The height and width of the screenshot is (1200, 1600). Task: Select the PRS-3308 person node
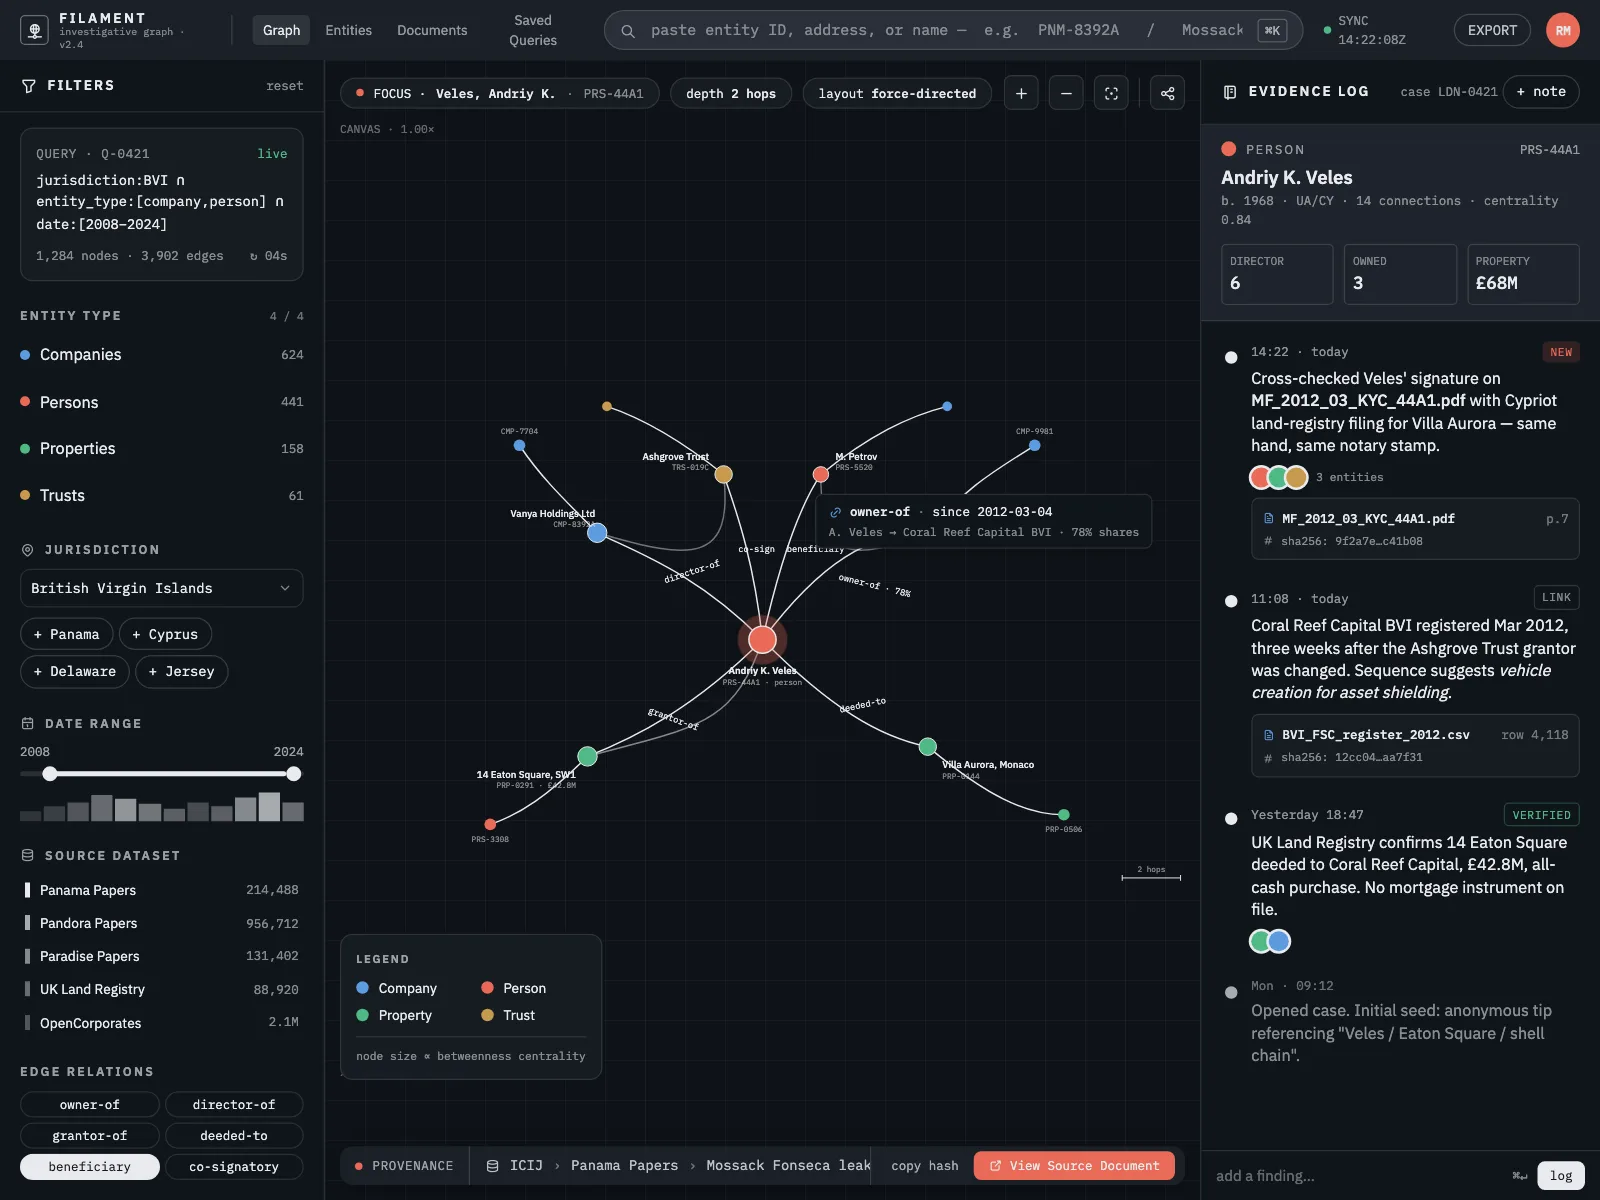click(490, 824)
